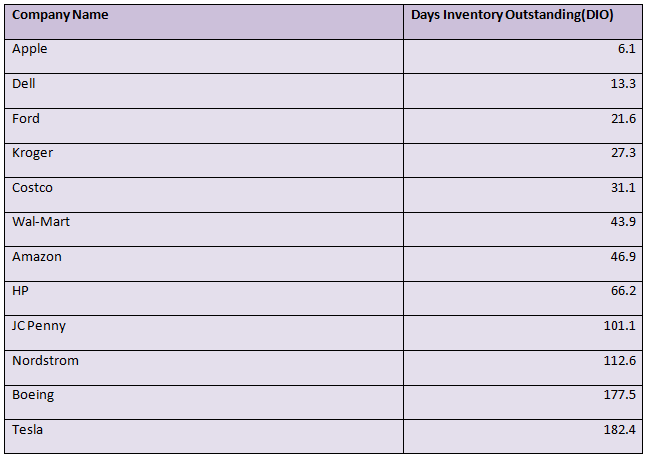Screen dimensions: 651x459
Task: Click the 177.5 value for Boeing
Action: pos(619,394)
